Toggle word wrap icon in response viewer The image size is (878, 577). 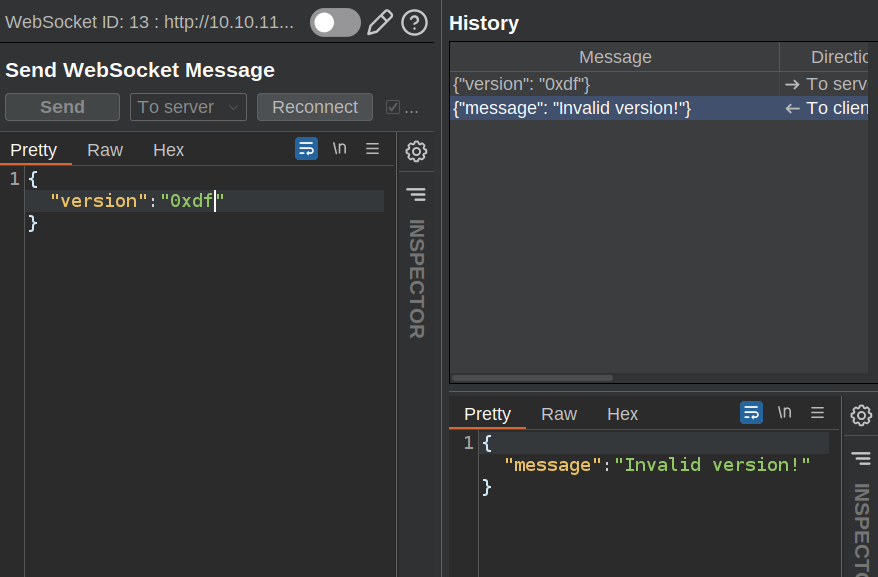click(x=751, y=412)
